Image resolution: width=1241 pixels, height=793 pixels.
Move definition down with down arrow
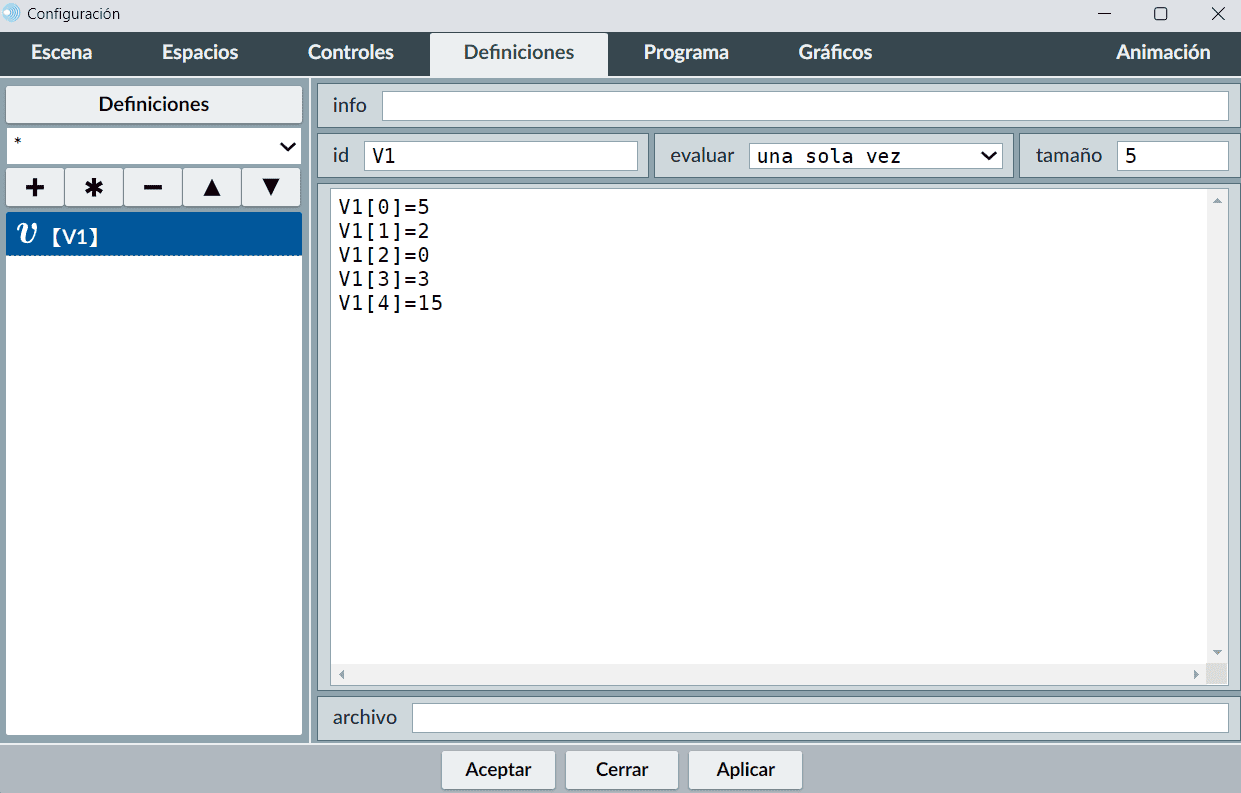(x=271, y=187)
